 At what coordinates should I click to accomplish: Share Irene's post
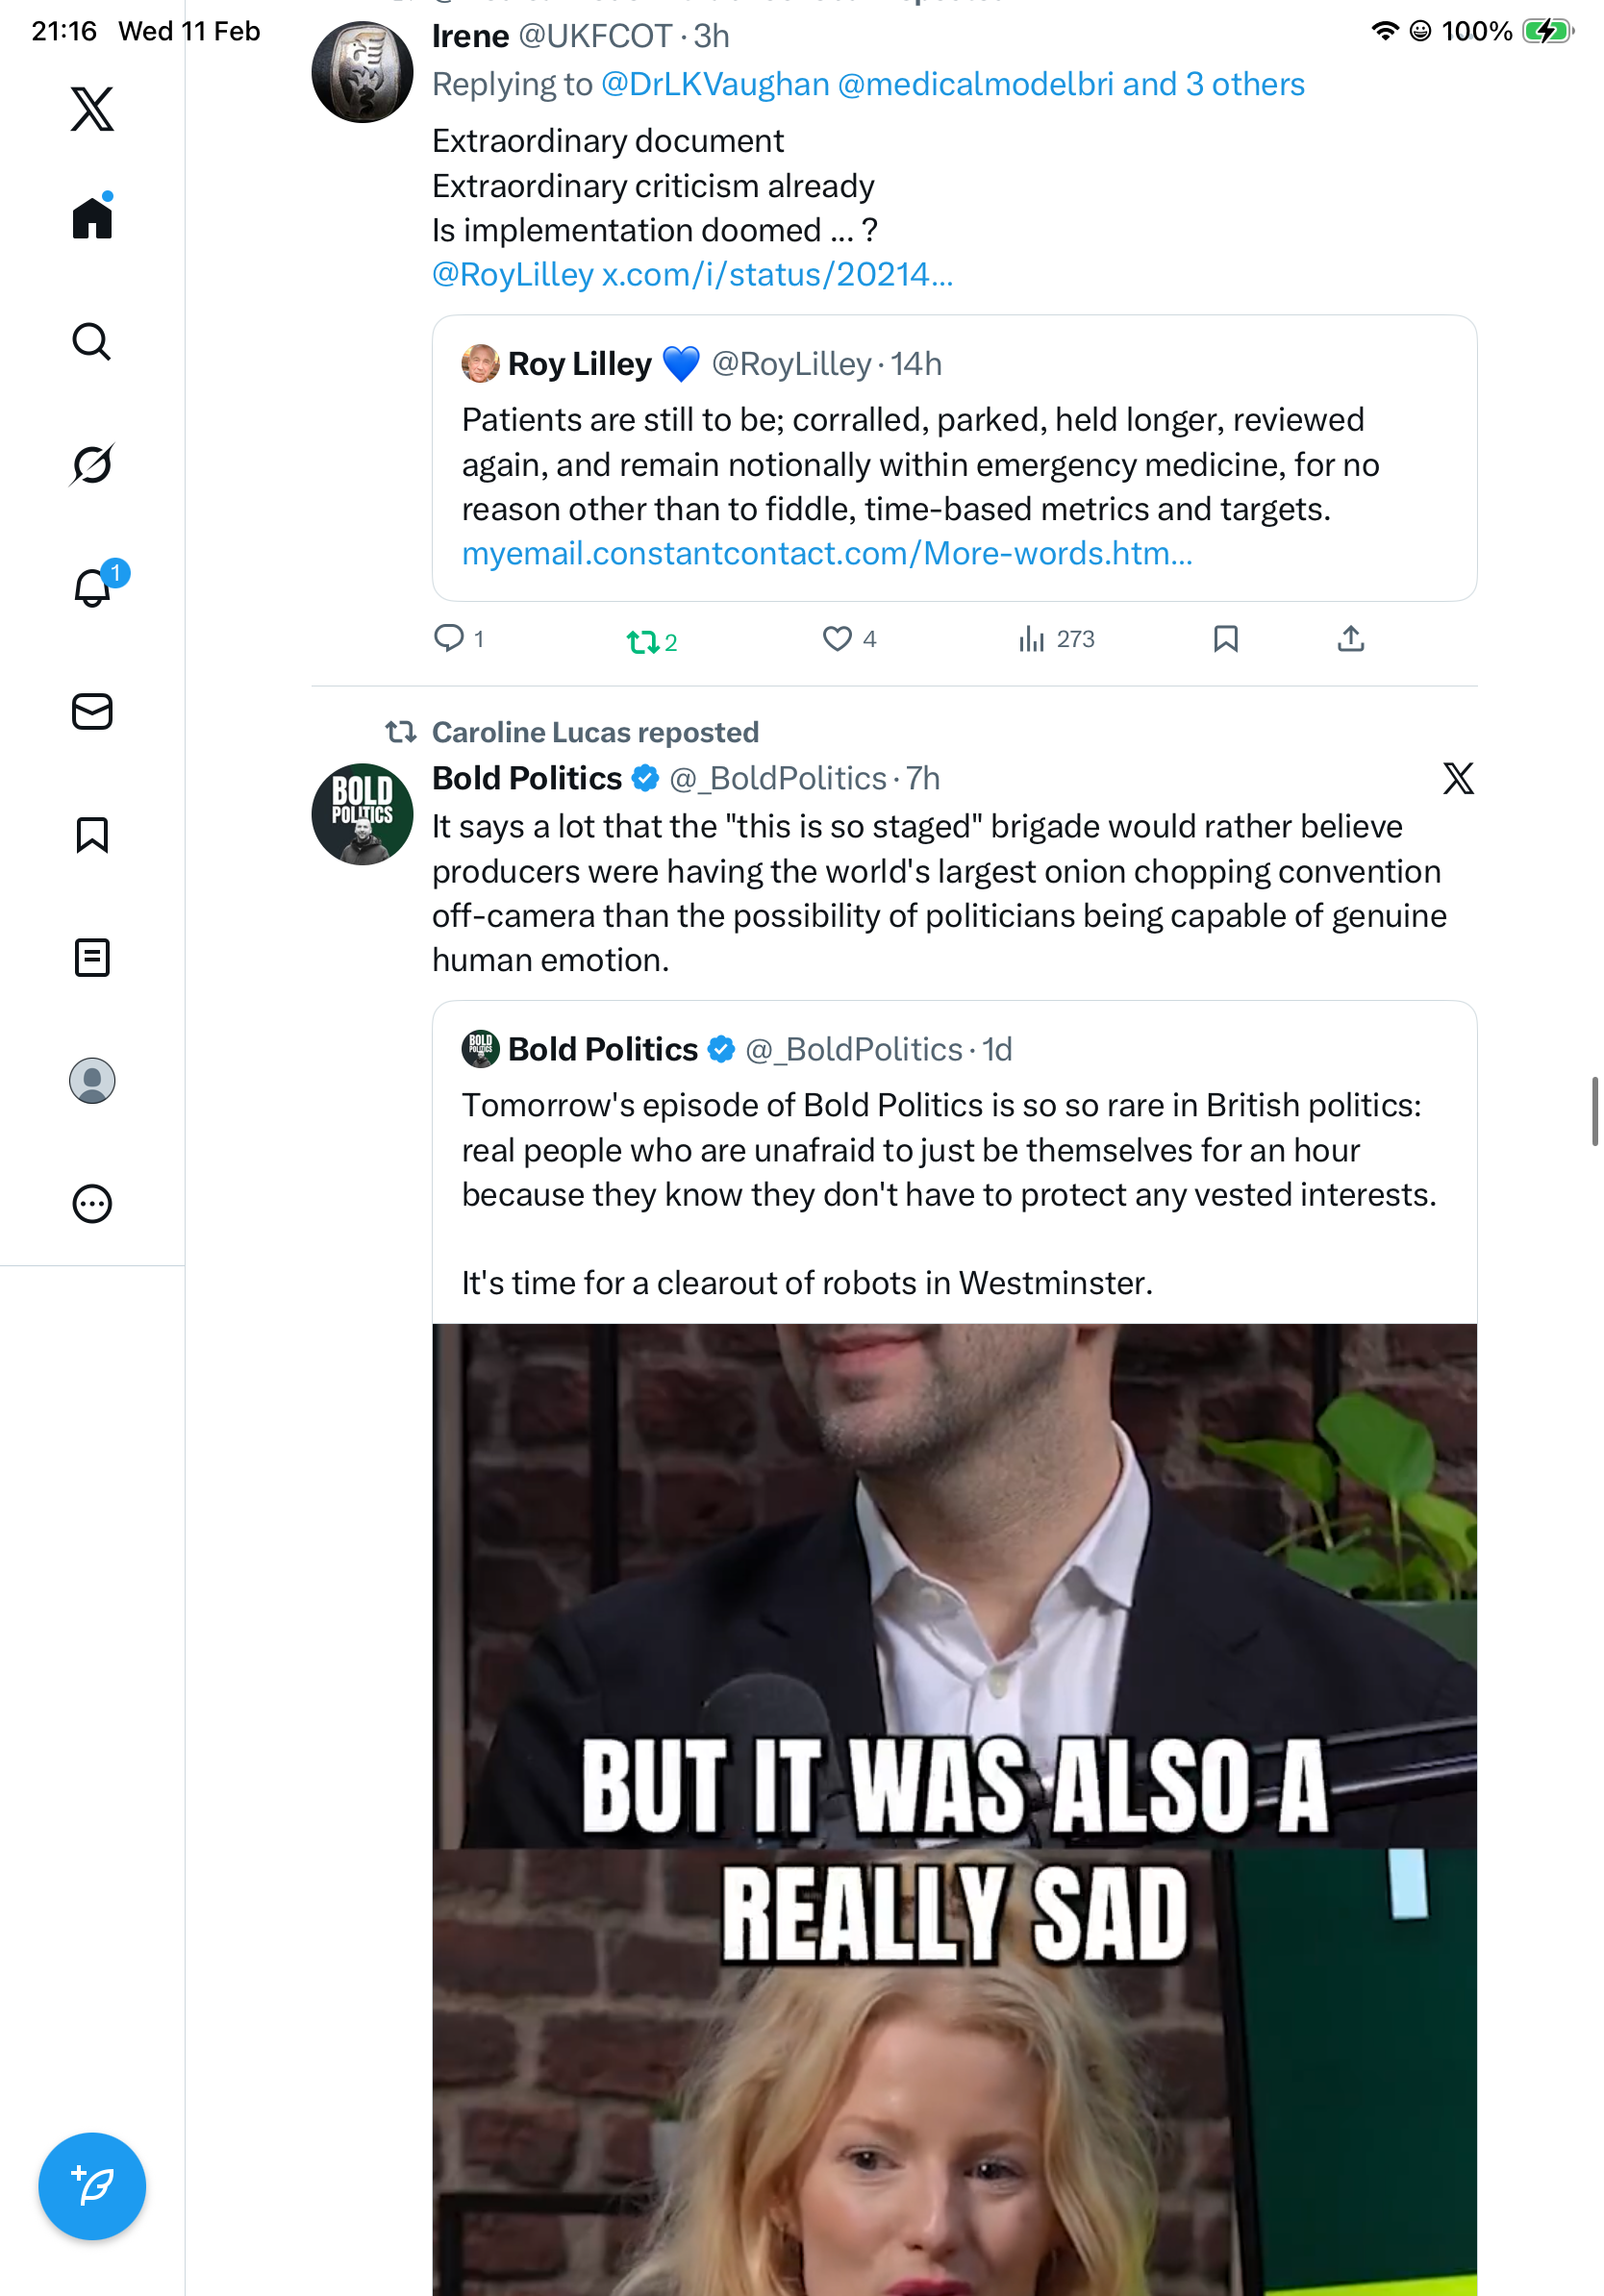pos(1350,639)
